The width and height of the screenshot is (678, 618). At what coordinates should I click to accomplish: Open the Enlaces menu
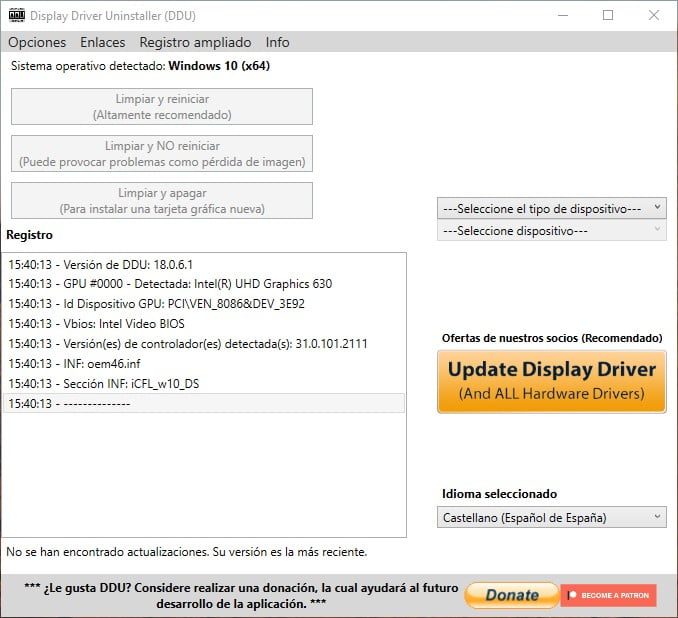point(102,42)
